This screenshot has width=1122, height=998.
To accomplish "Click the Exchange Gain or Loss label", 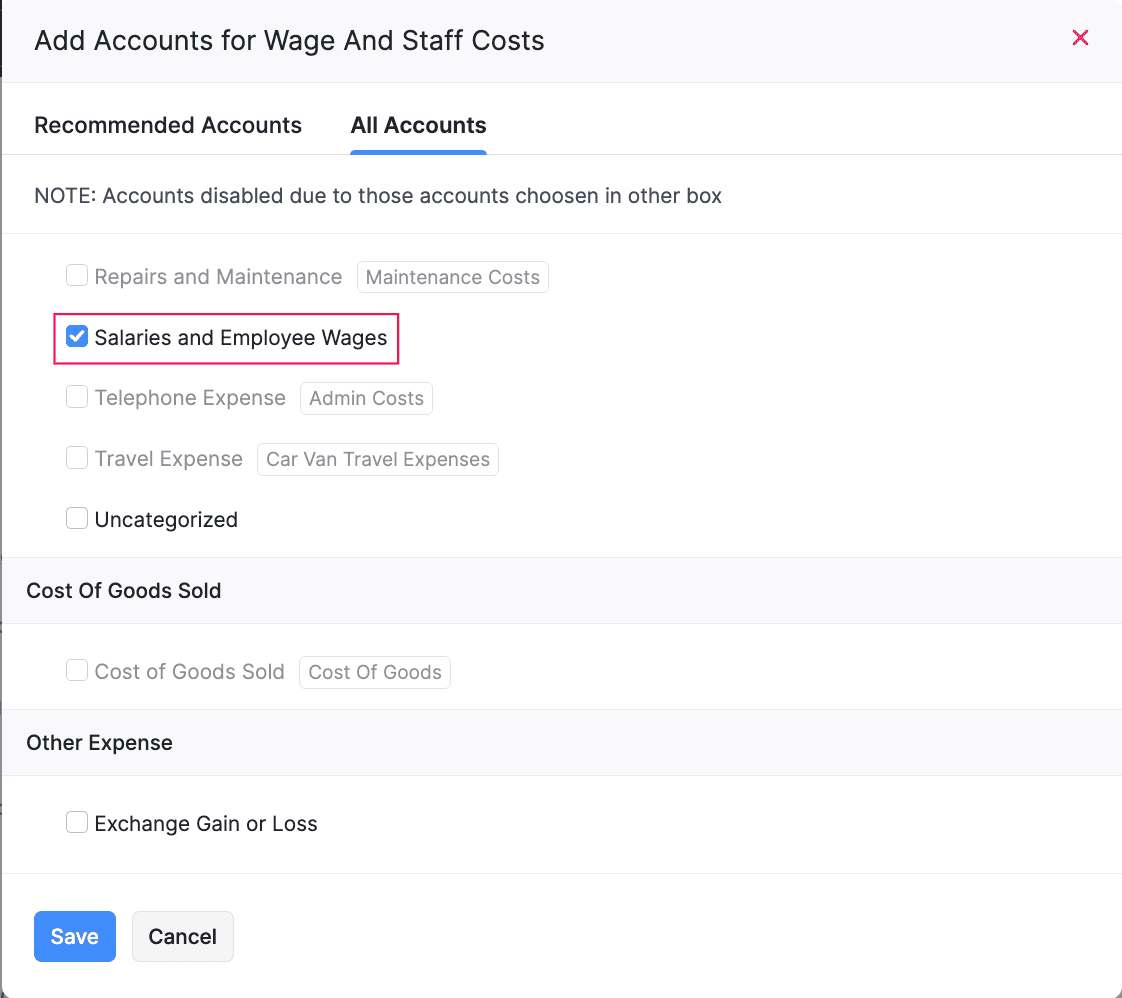I will coord(206,824).
